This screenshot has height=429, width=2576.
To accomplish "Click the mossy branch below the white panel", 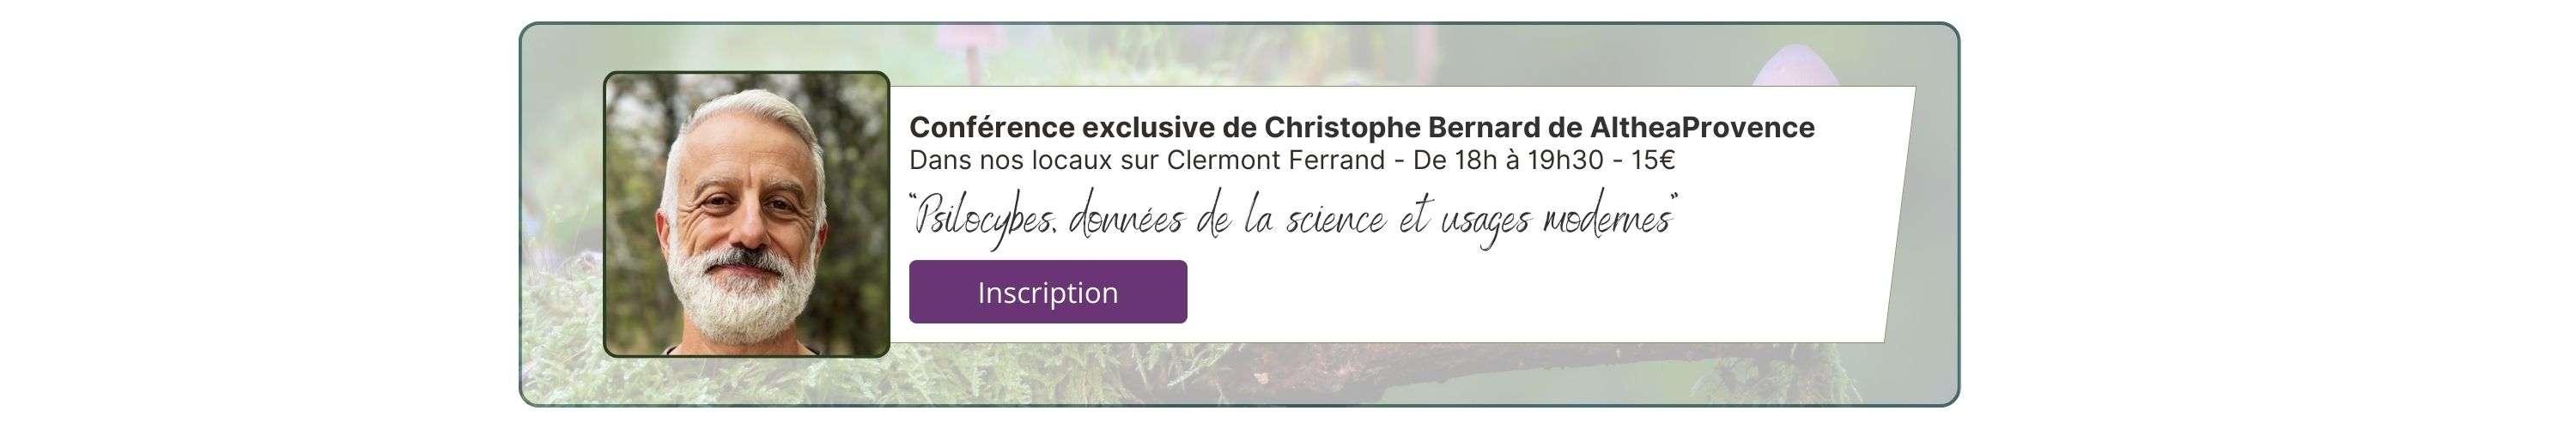I will tap(1300, 368).
